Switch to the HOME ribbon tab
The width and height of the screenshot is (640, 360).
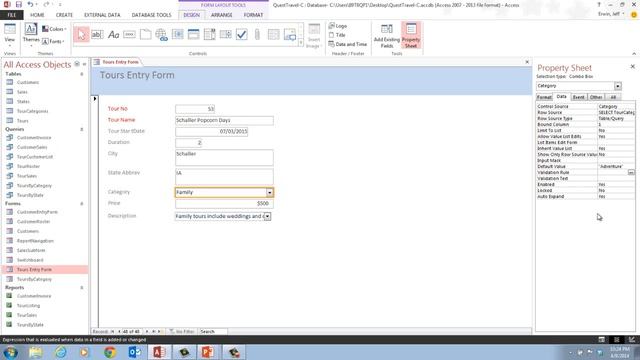click(x=37, y=15)
